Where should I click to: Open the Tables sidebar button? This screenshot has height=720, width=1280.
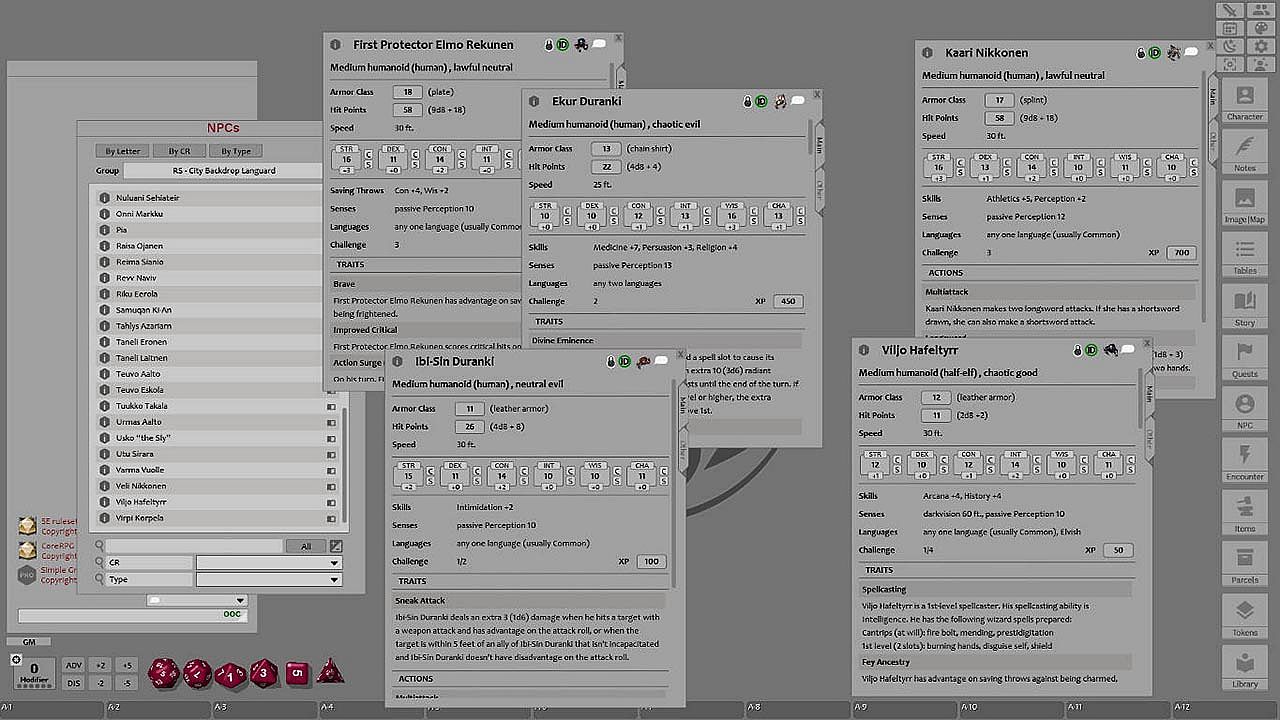point(1245,257)
